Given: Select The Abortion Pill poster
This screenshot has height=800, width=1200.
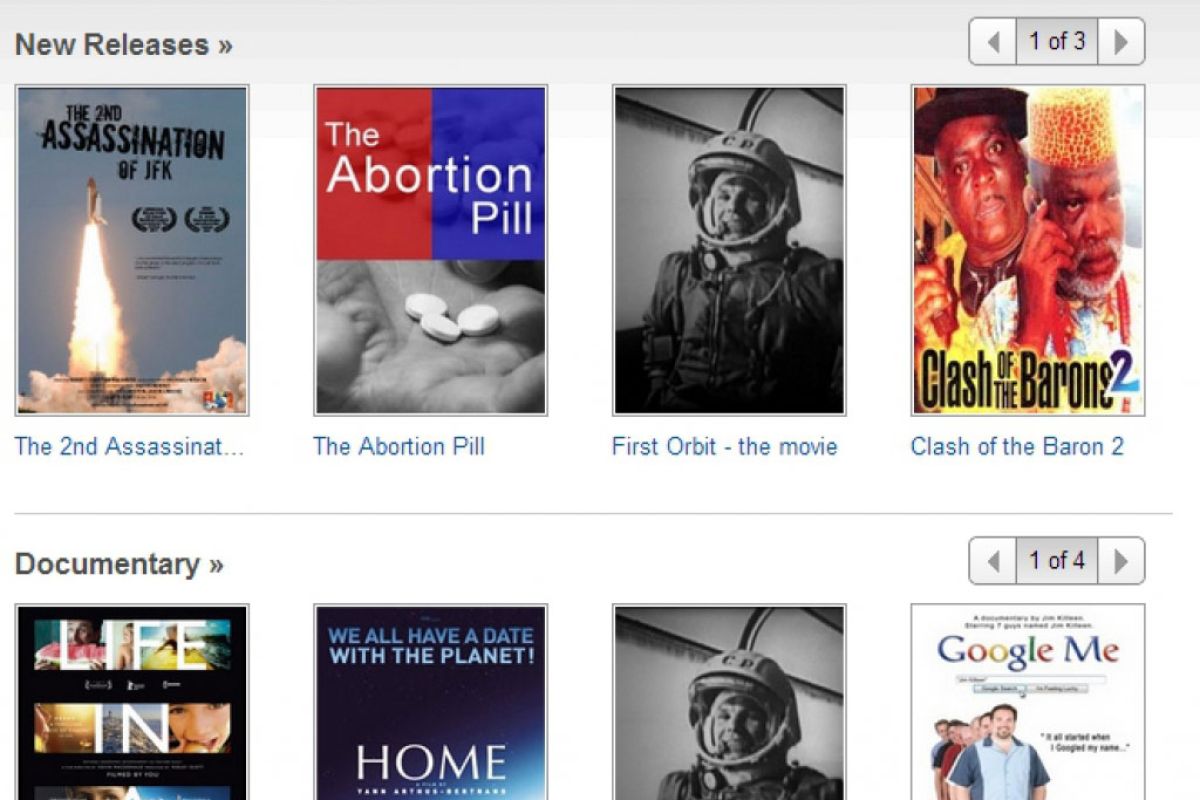Looking at the screenshot, I should tap(430, 250).
